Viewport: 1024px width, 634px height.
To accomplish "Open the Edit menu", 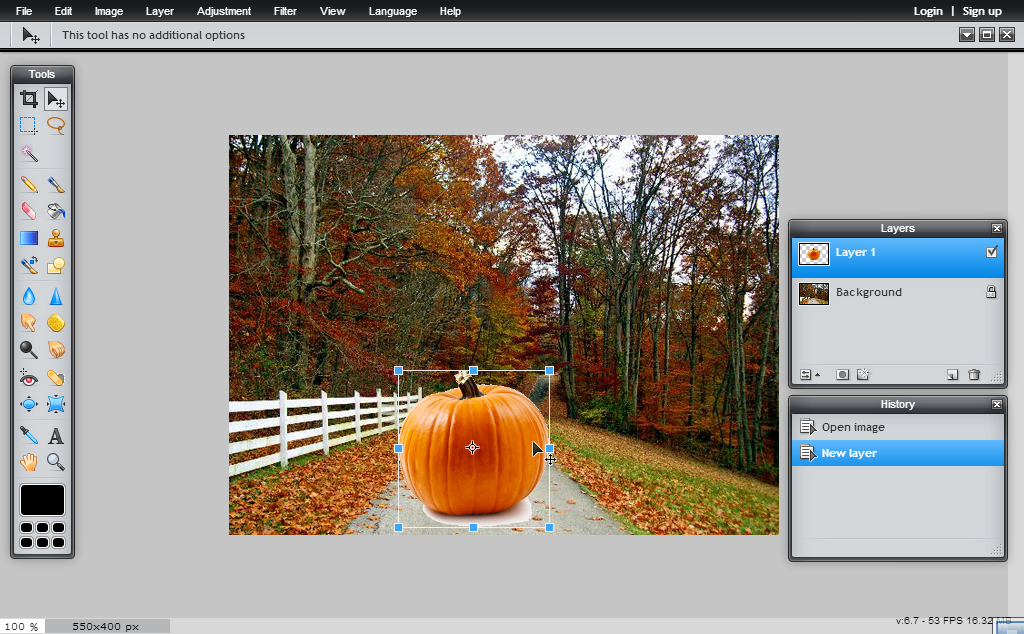I will click(x=63, y=11).
